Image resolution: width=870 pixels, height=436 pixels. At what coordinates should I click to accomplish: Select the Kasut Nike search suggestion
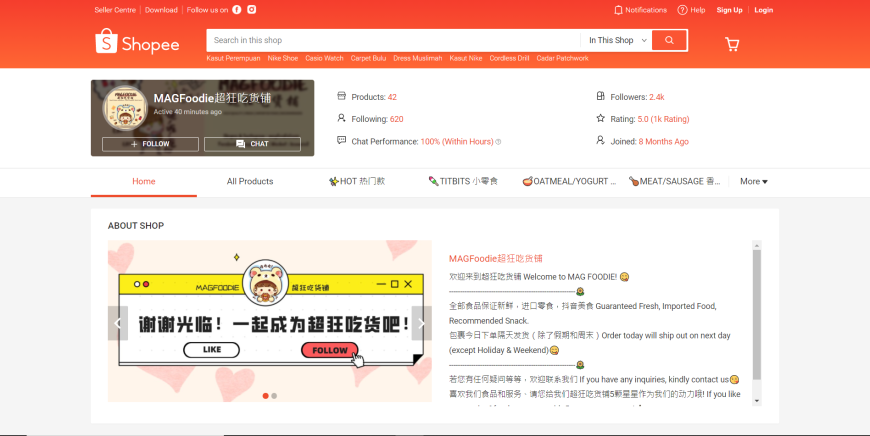[466, 58]
